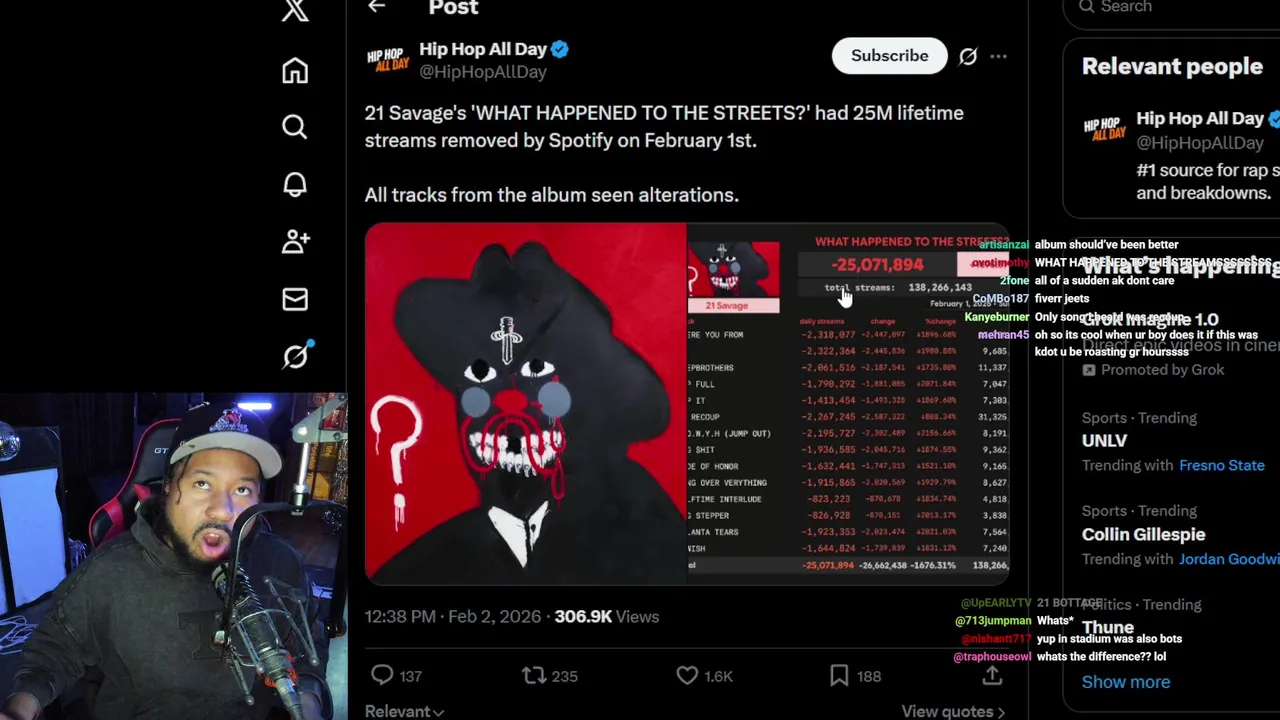Open the Grok icon in left sidebar

pyautogui.click(x=296, y=355)
